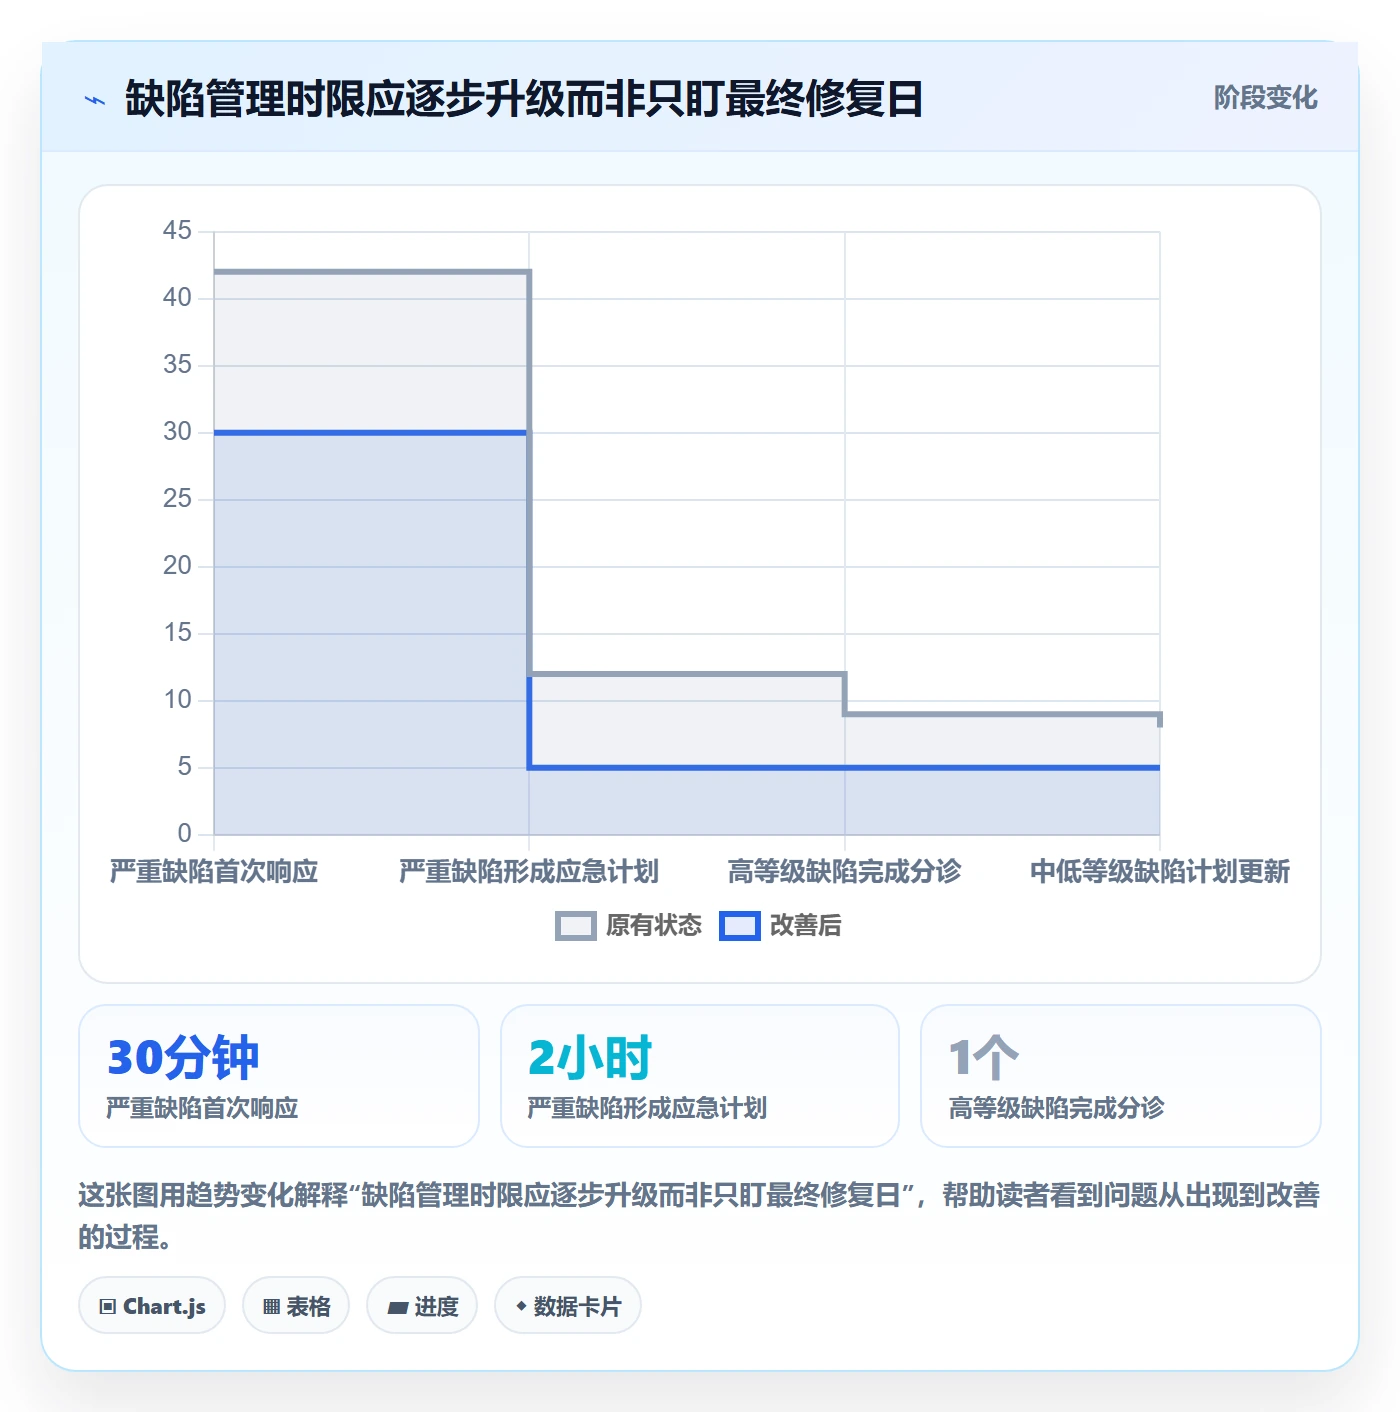Click the y-axis value 30

point(177,432)
